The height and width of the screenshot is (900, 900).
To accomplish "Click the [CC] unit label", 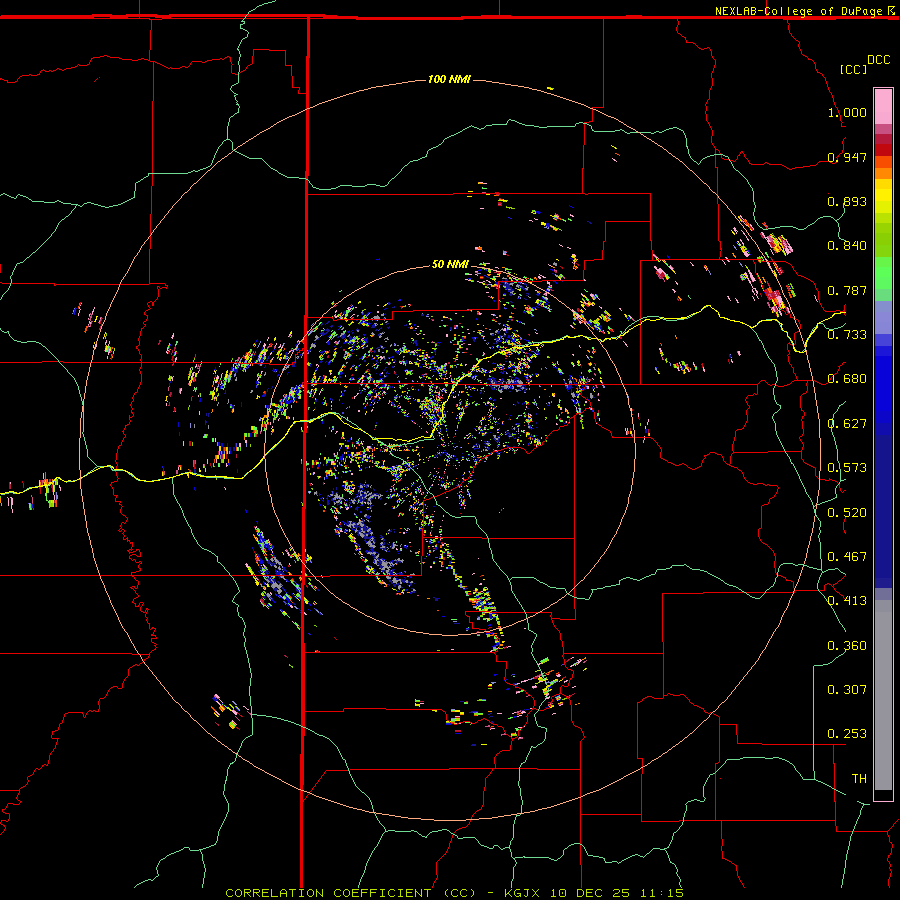I will click(x=853, y=69).
